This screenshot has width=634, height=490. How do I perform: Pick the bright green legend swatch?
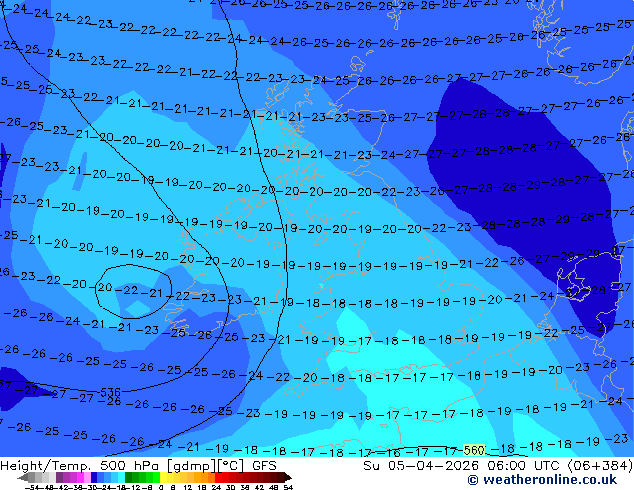click(156, 477)
